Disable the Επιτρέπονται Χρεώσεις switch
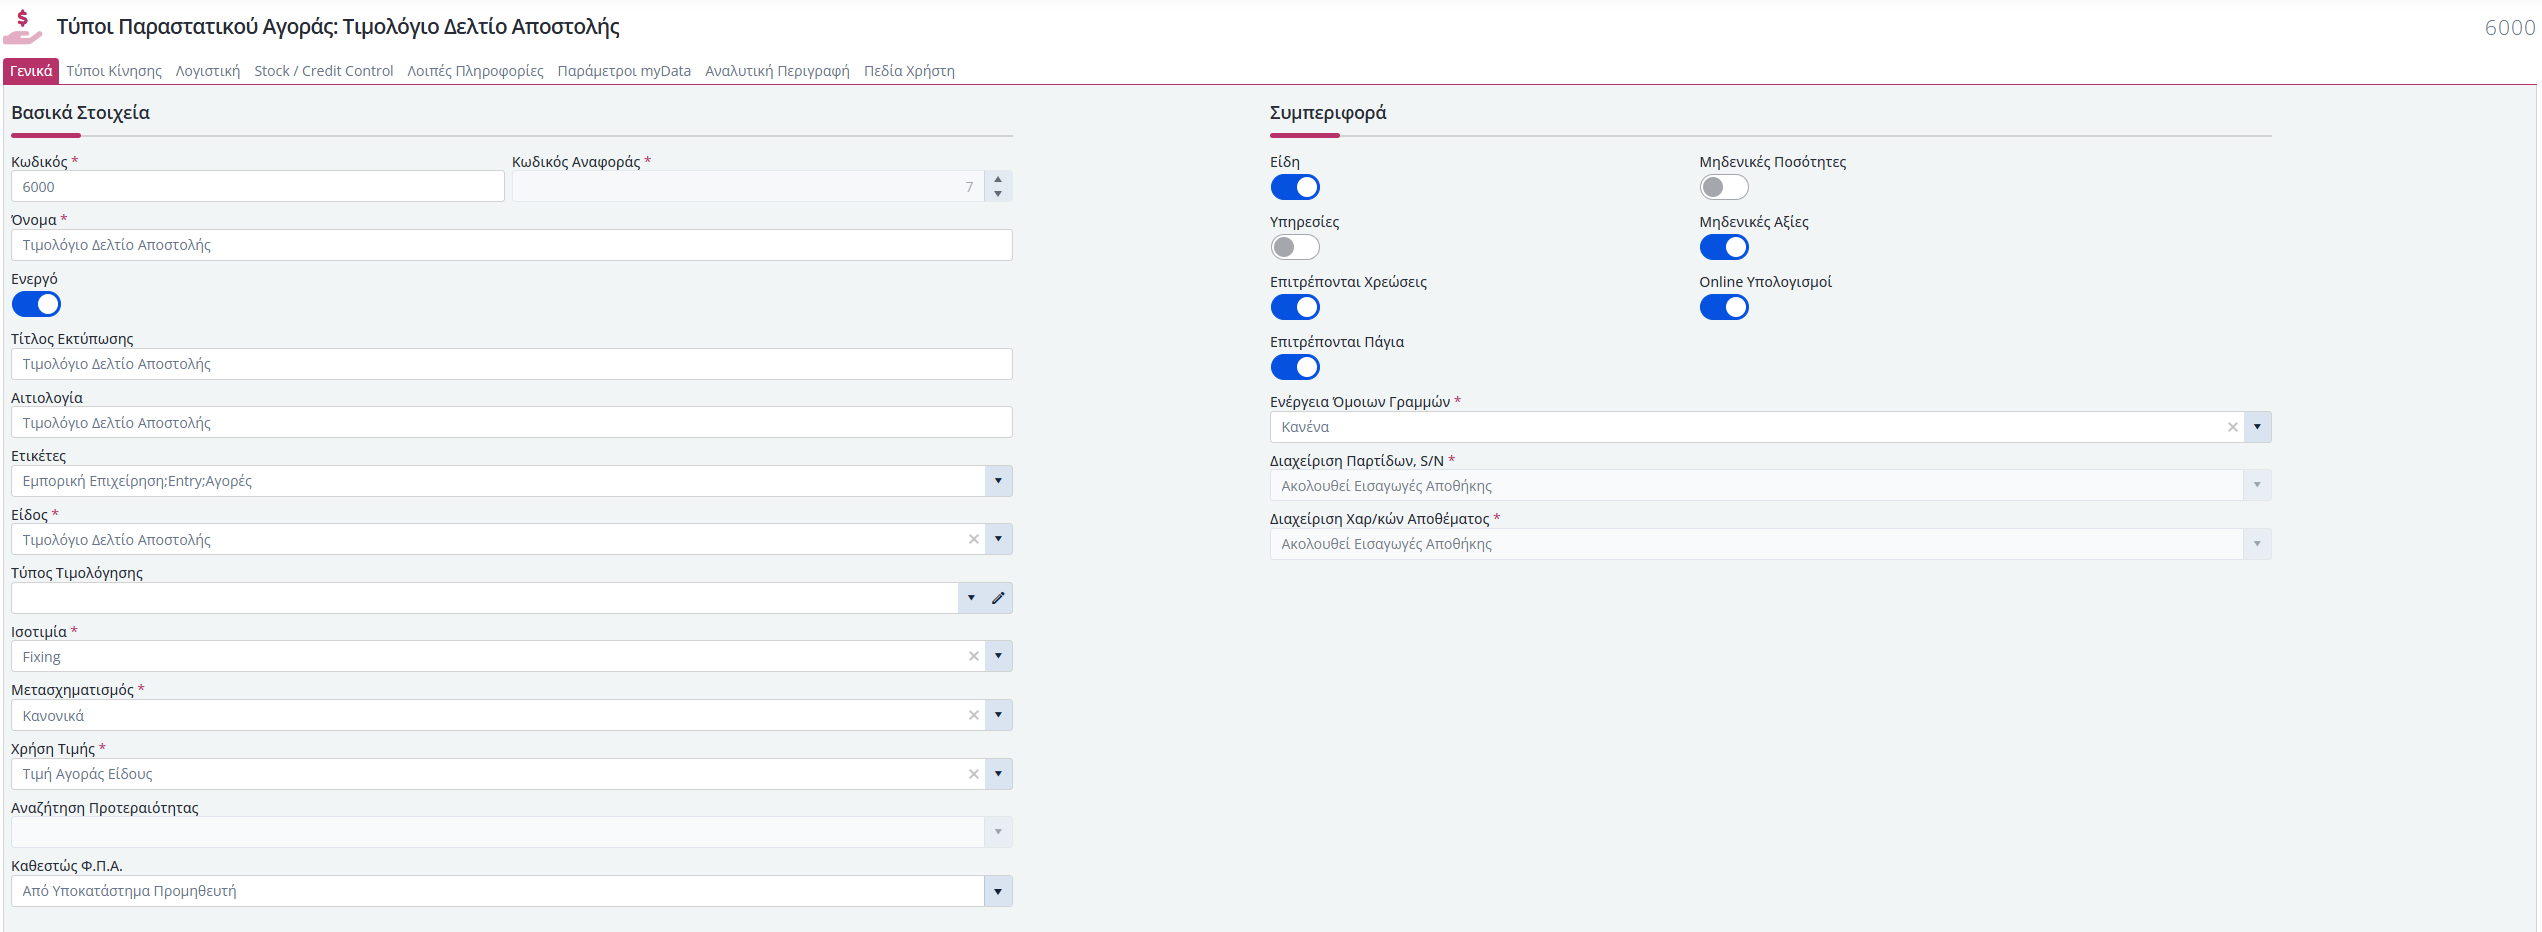The width and height of the screenshot is (2542, 932). (1295, 307)
